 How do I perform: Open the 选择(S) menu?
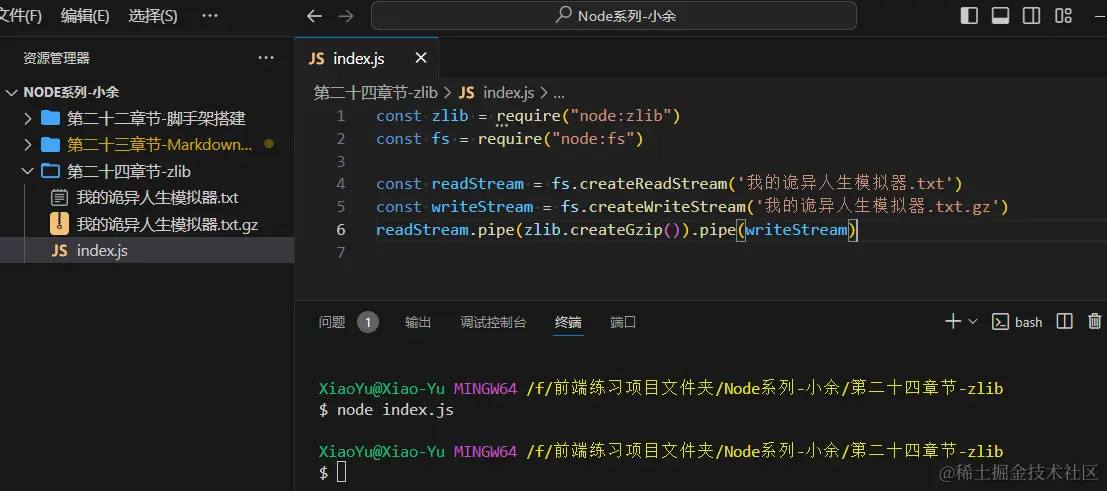[152, 16]
